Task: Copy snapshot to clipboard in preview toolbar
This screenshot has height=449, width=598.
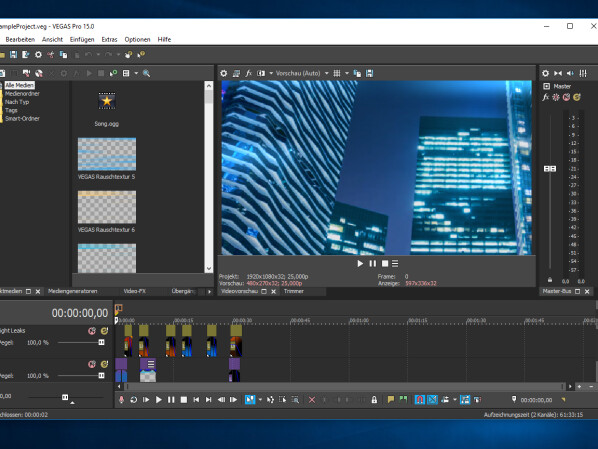Action: (x=357, y=73)
